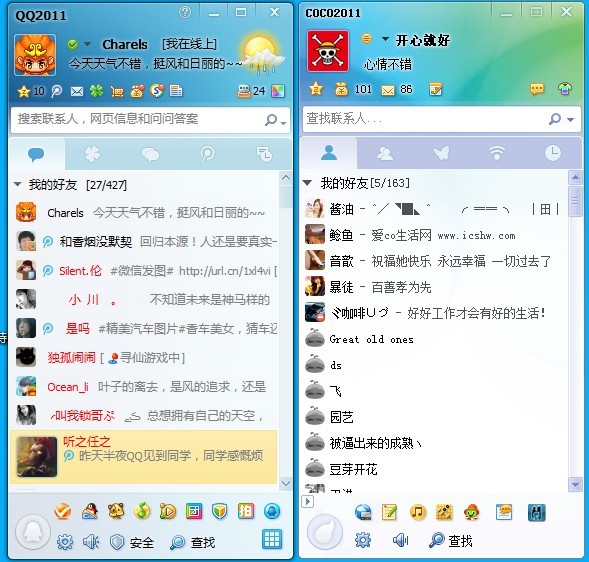
Task: Open the network browser icon in COCO2011 bottom bar
Action: click(x=363, y=512)
